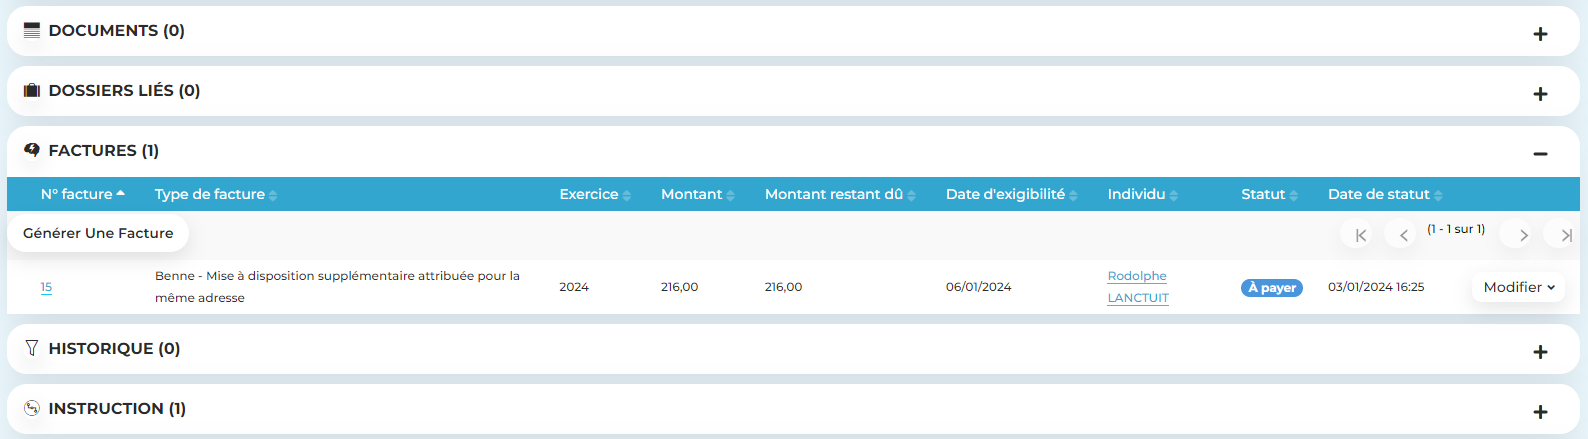Go to previous page of invoices

(x=1403, y=235)
